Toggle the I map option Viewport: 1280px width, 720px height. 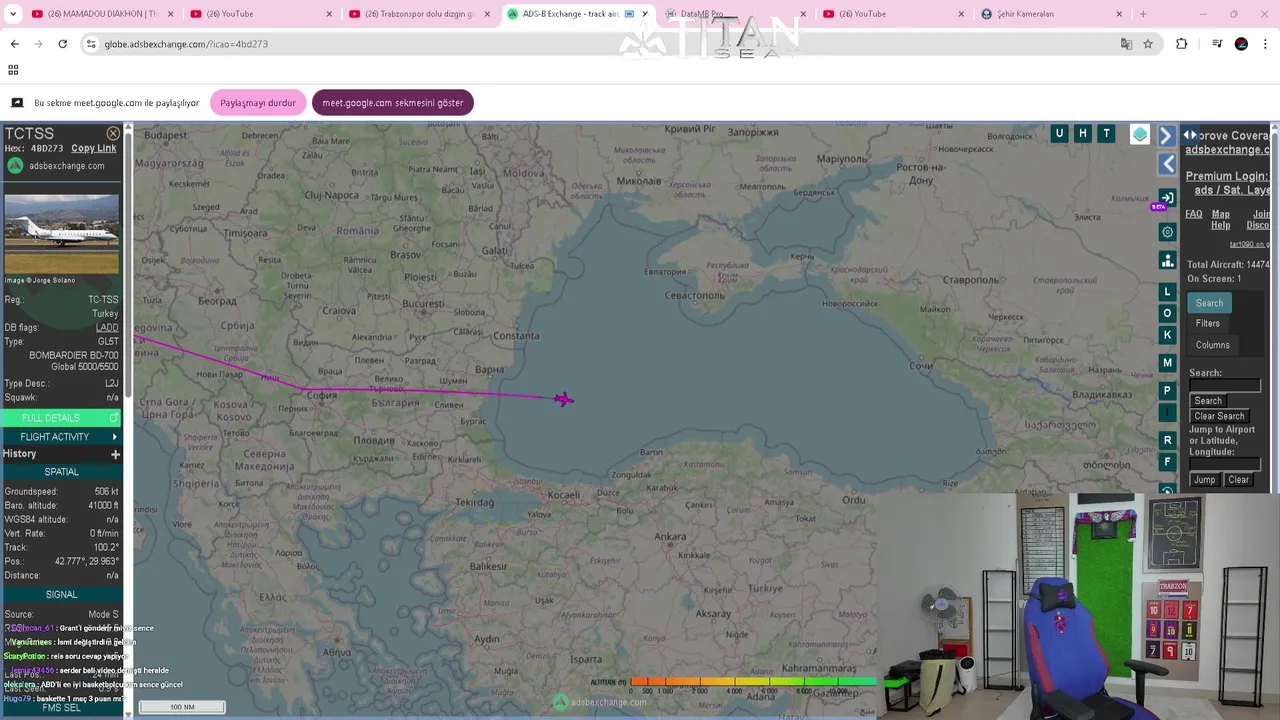tap(1167, 412)
